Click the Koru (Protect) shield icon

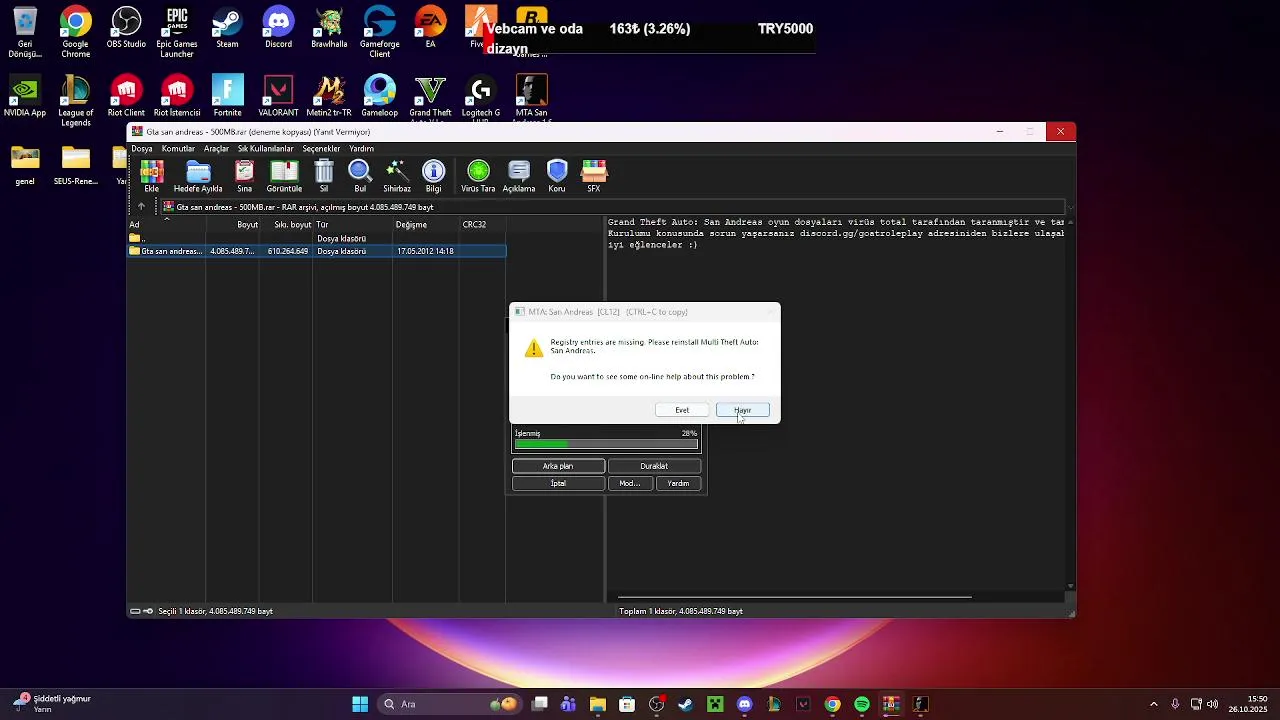tap(557, 176)
